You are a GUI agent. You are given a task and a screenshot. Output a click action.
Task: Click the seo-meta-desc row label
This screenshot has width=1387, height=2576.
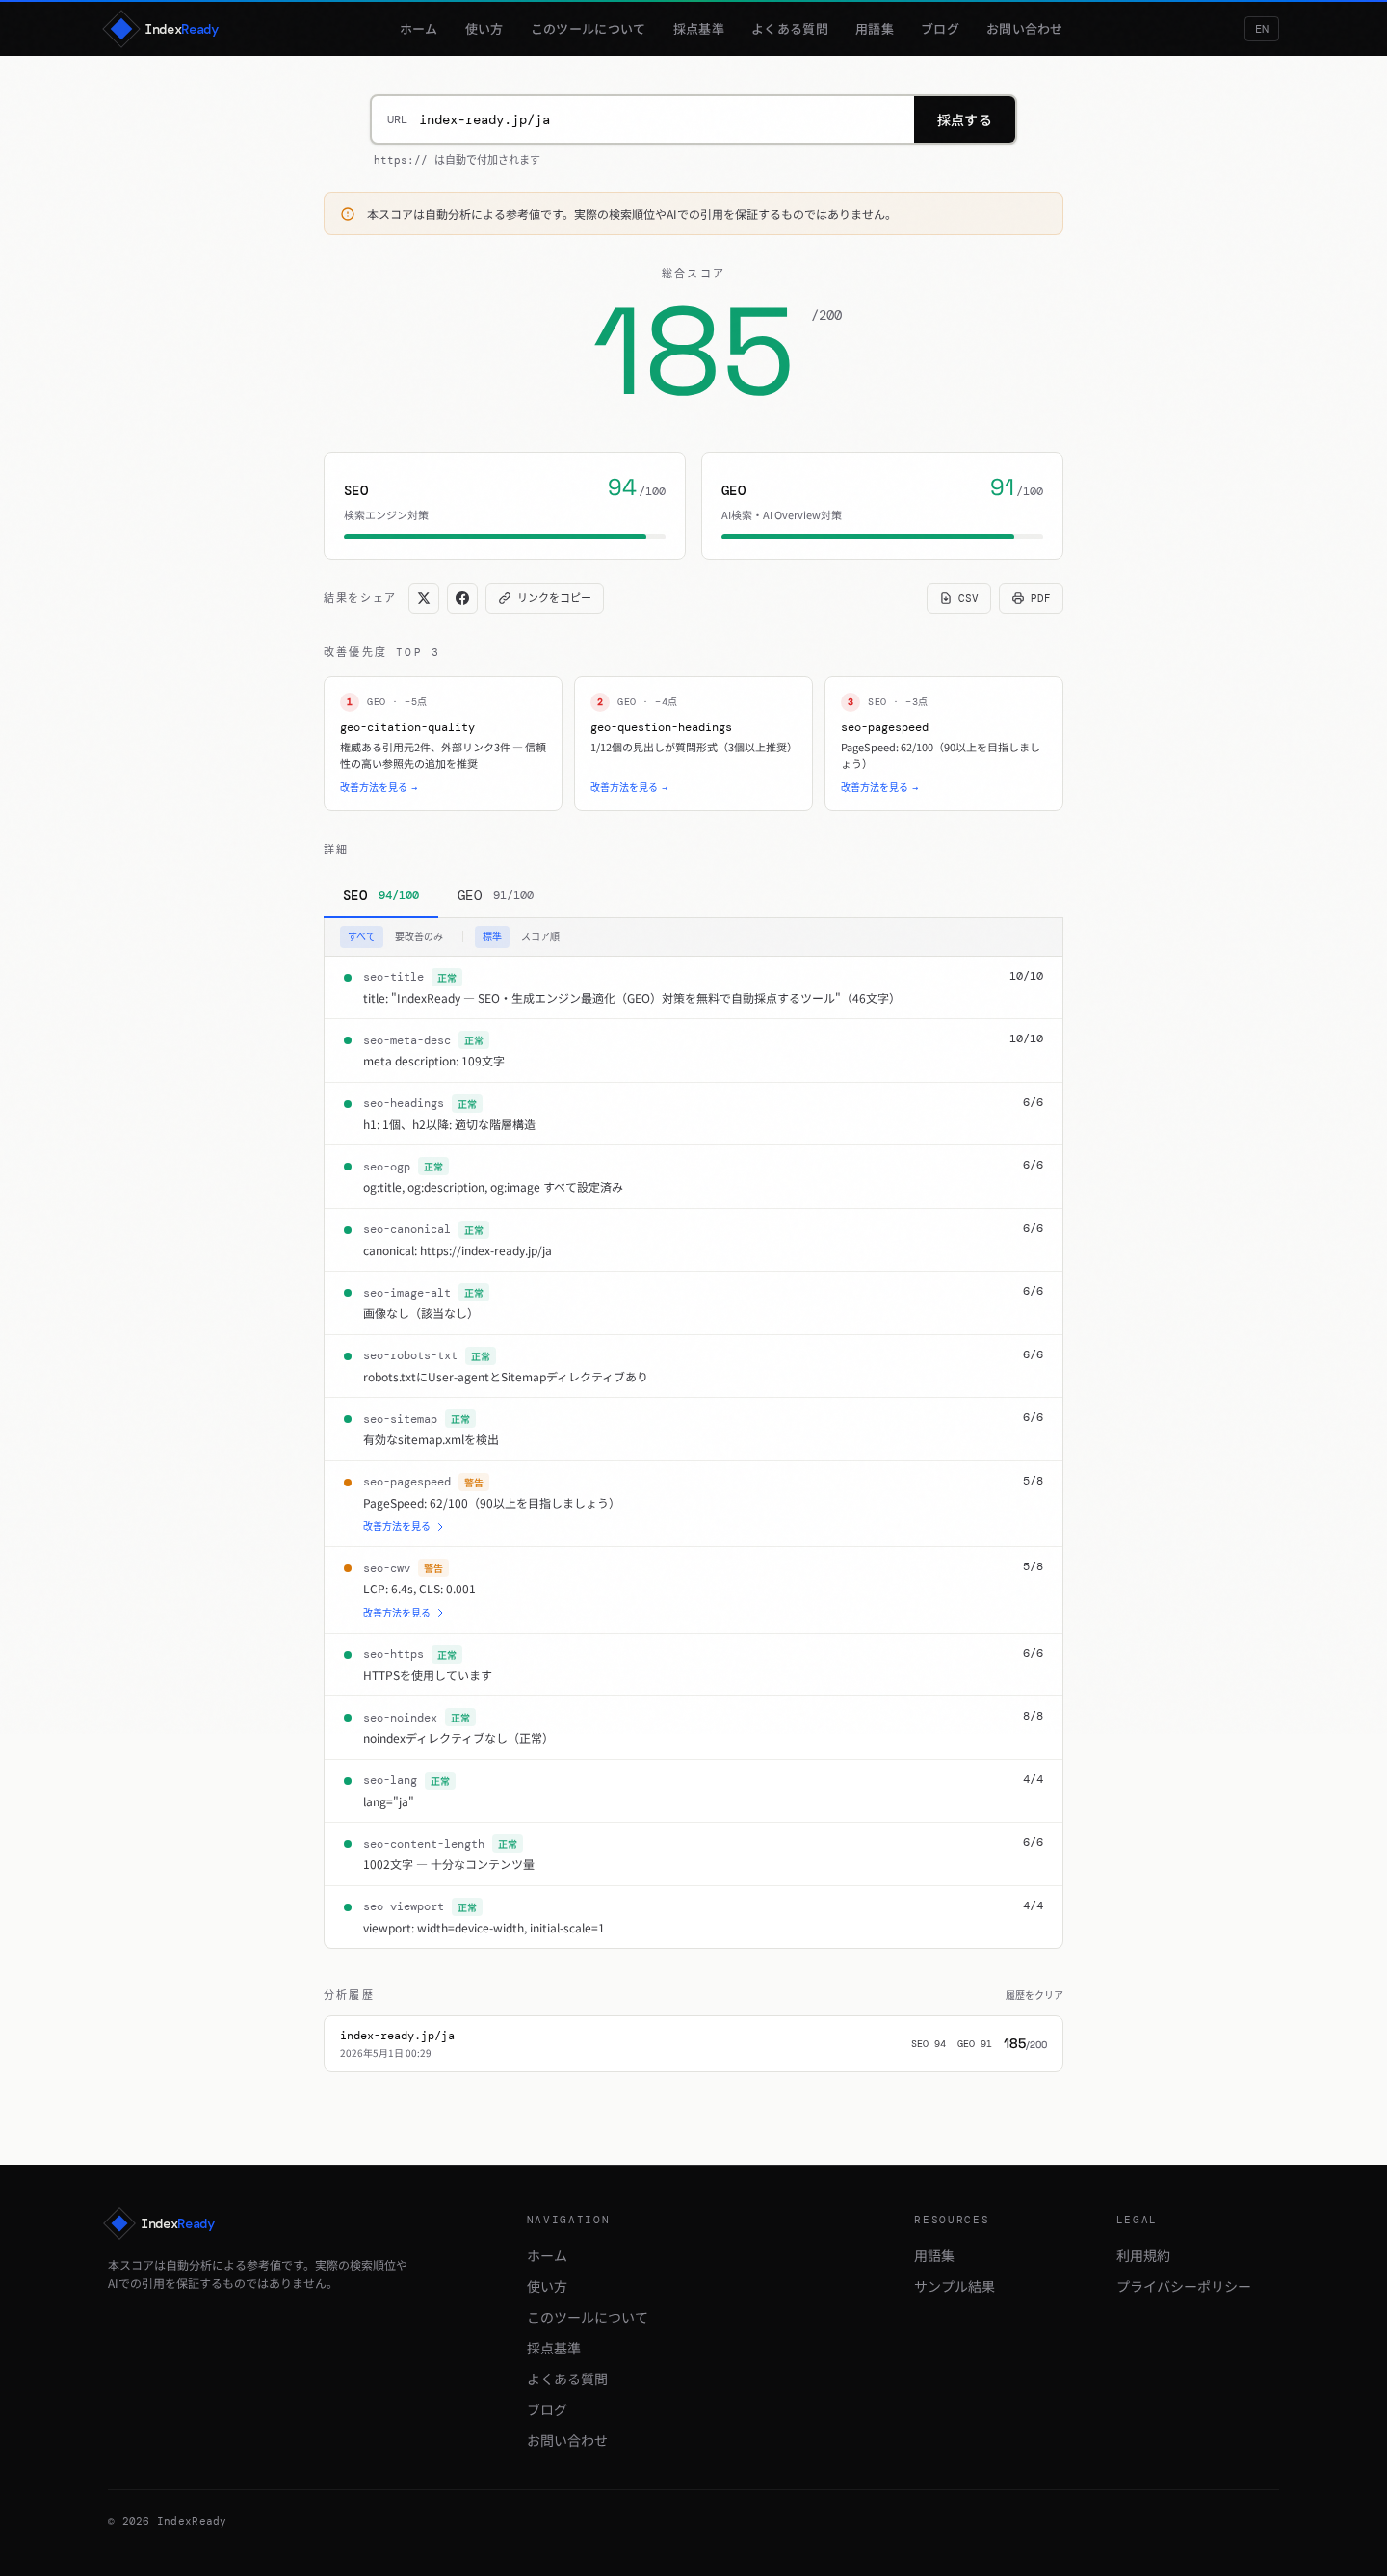407,1041
